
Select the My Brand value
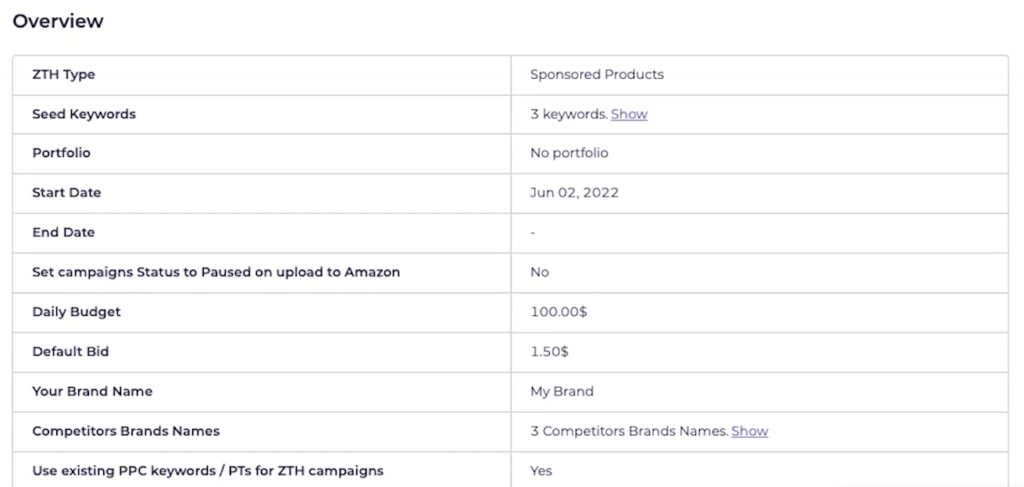(562, 392)
